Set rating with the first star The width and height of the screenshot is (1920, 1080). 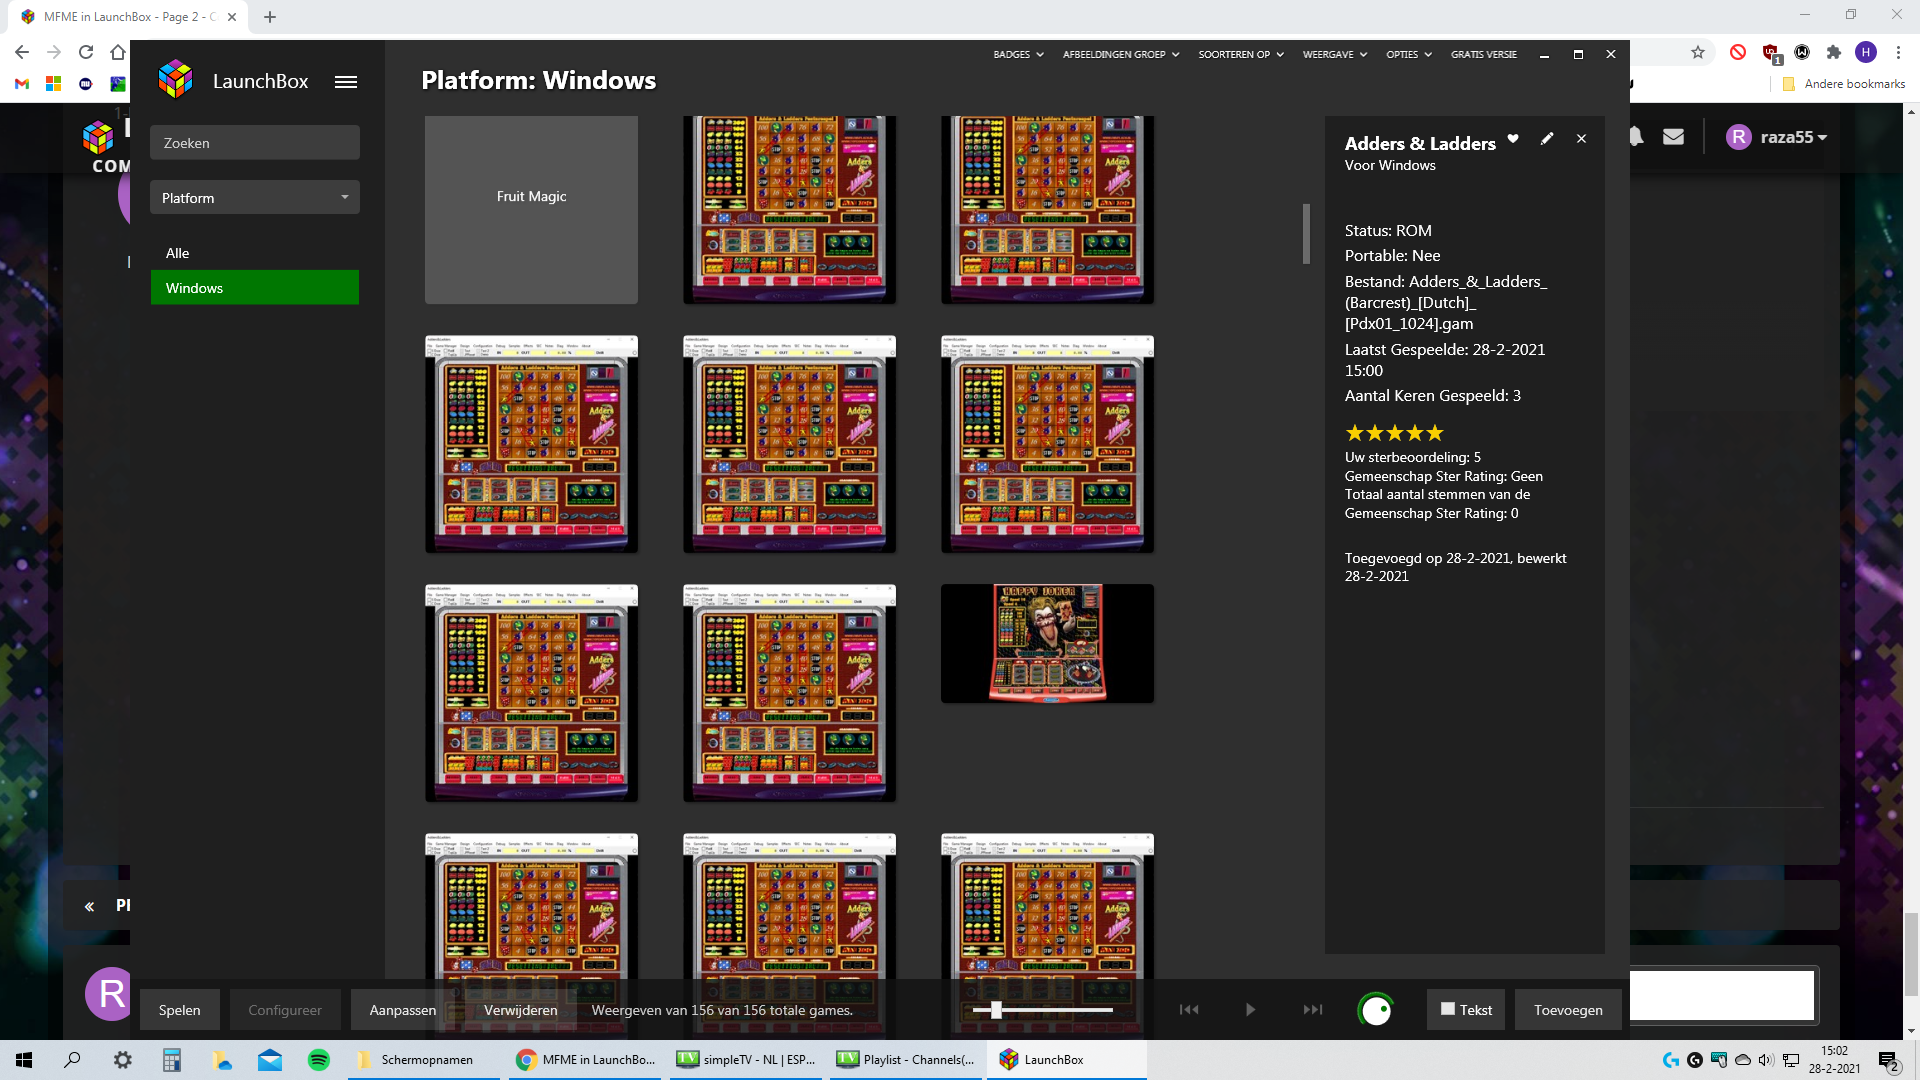pos(1355,433)
